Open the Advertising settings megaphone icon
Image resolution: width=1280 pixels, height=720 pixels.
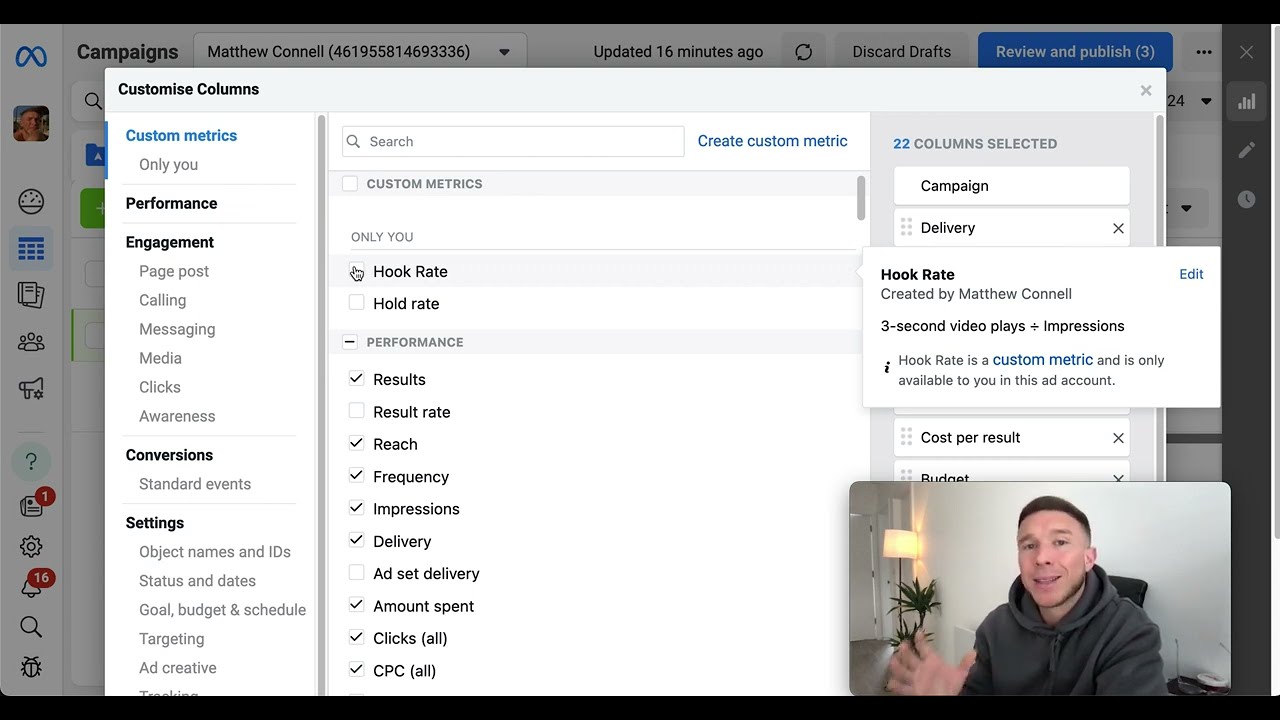click(31, 389)
